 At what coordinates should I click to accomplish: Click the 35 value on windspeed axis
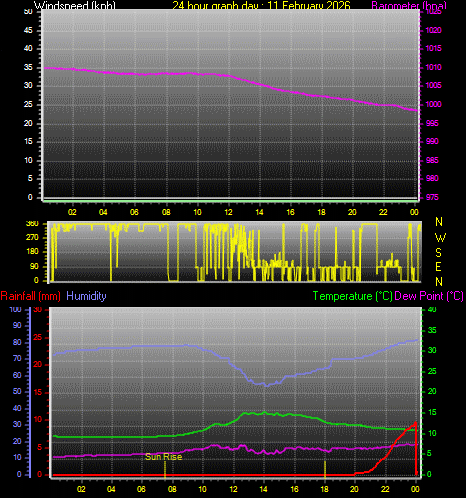pos(28,67)
